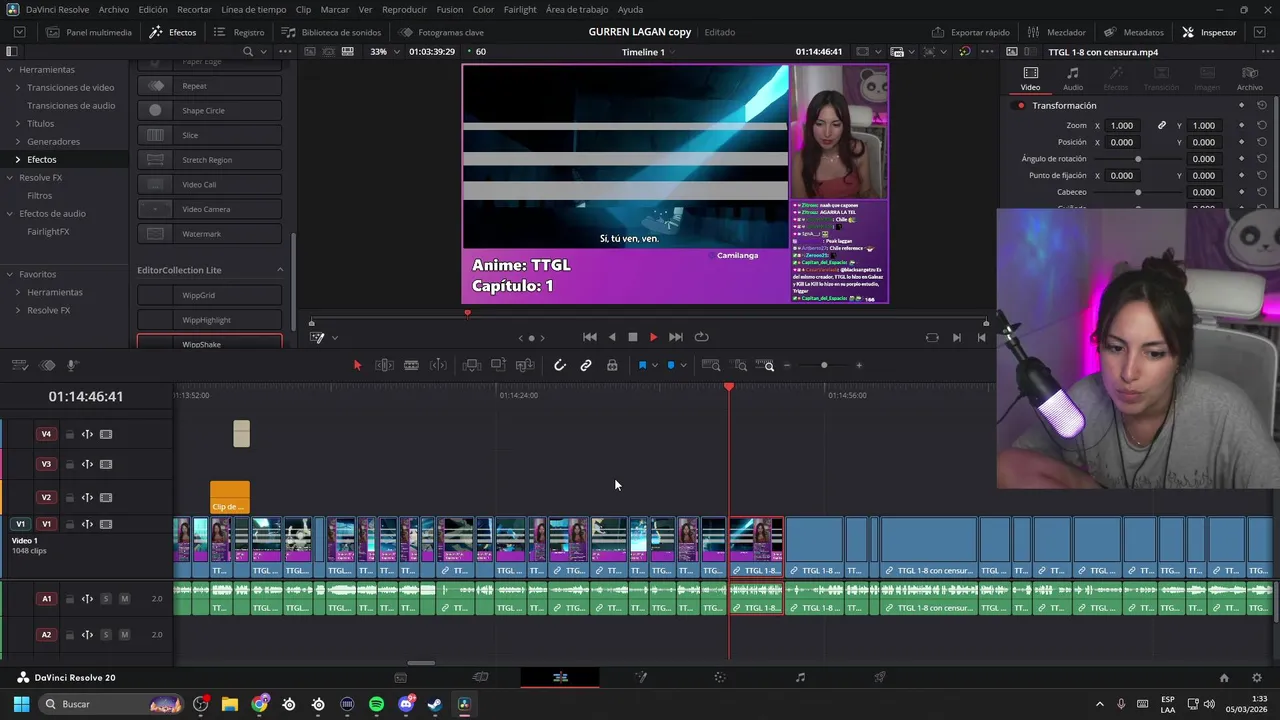Screen dimensions: 1280x720
Task: Jump to first frame button
Action: 590,337
